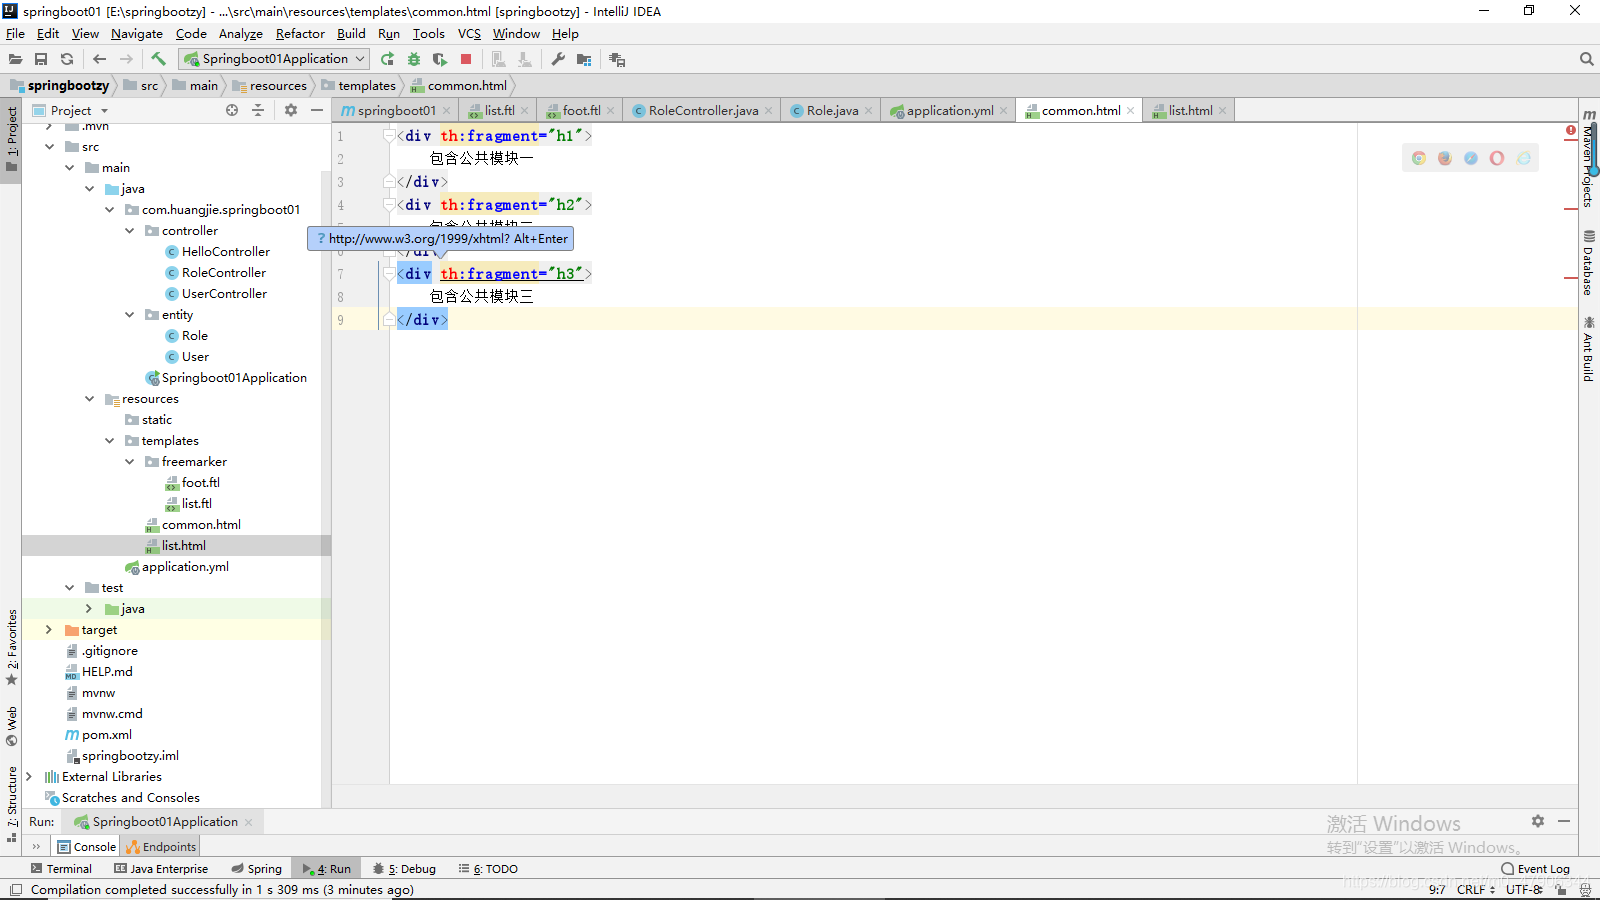Open in Firefox browser icon in editor
1600x900 pixels.
(x=1445, y=158)
